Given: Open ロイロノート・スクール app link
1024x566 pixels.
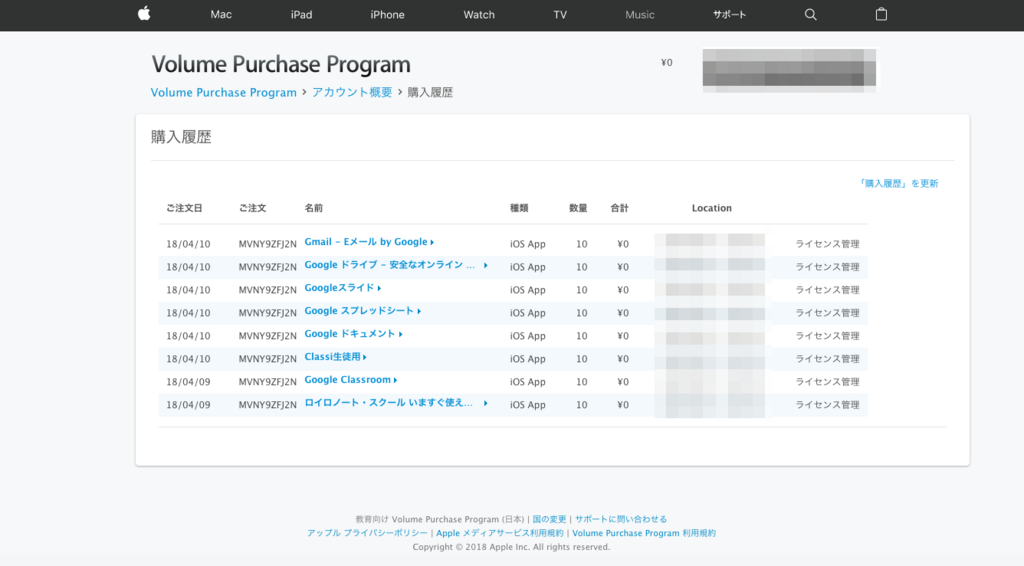Looking at the screenshot, I should point(389,403).
